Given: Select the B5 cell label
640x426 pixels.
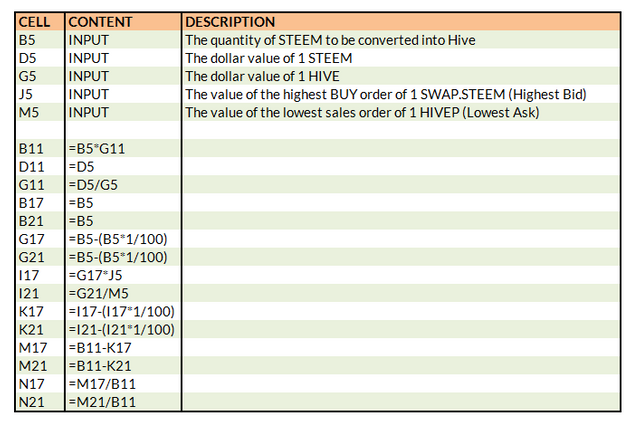Looking at the screenshot, I should 27,40.
